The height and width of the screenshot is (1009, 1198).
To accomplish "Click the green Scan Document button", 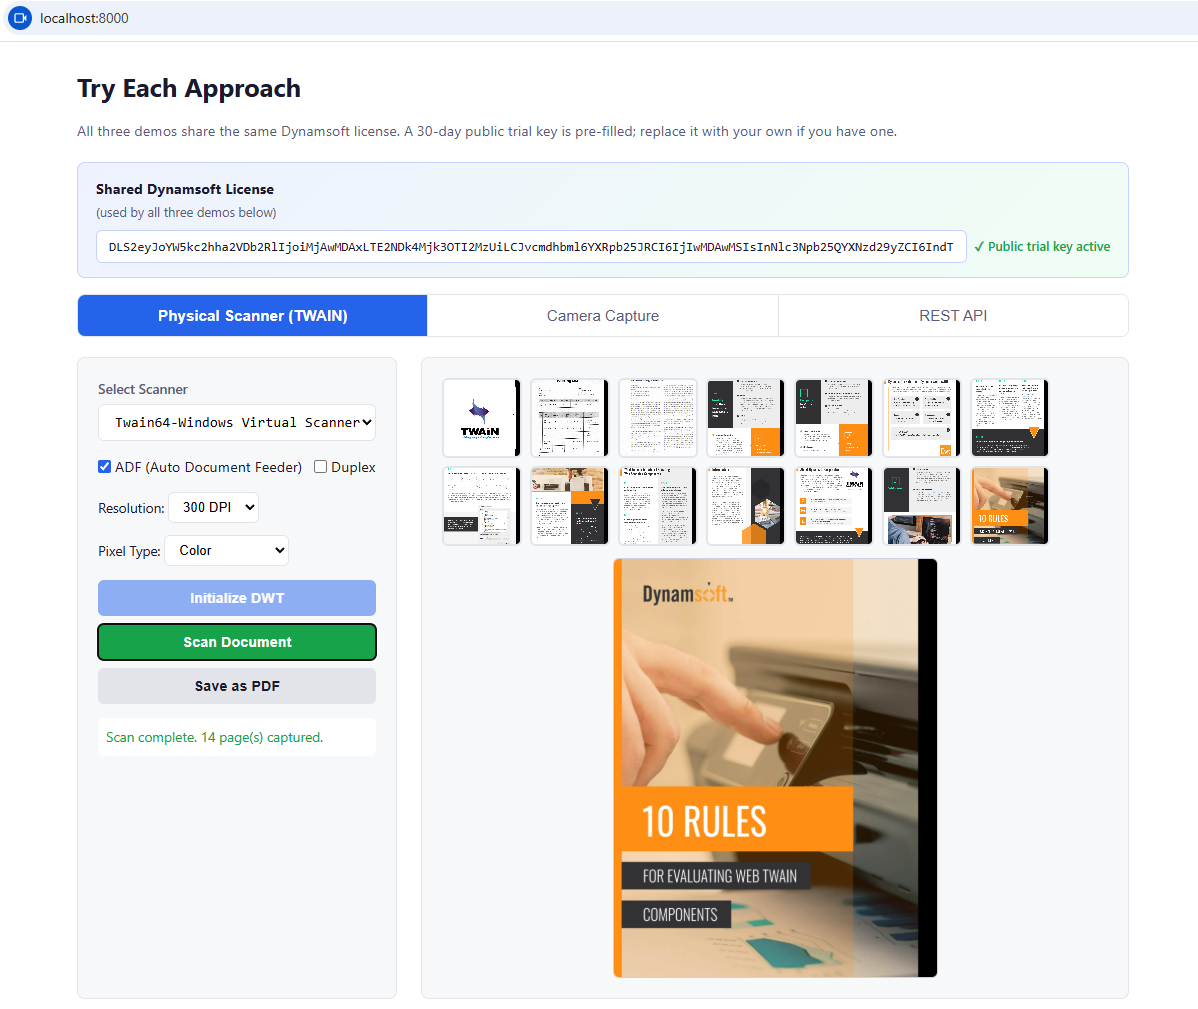I will pyautogui.click(x=237, y=642).
